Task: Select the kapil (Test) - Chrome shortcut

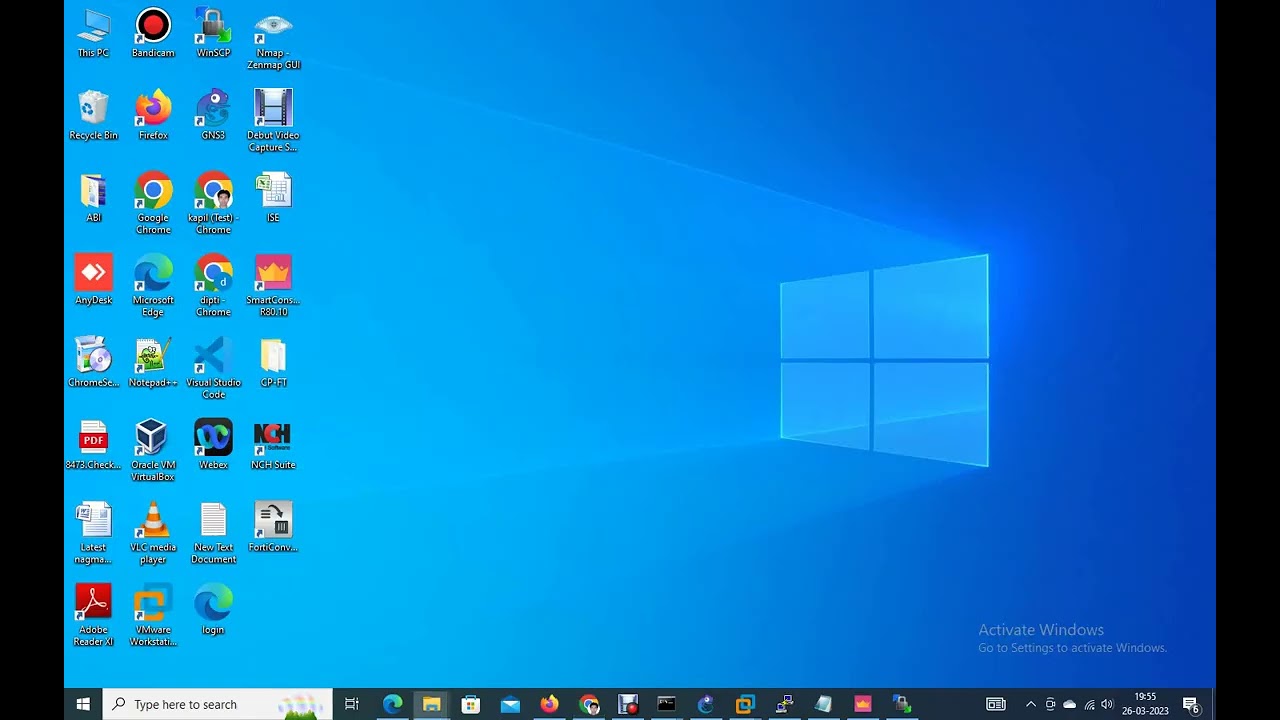Action: point(213,203)
